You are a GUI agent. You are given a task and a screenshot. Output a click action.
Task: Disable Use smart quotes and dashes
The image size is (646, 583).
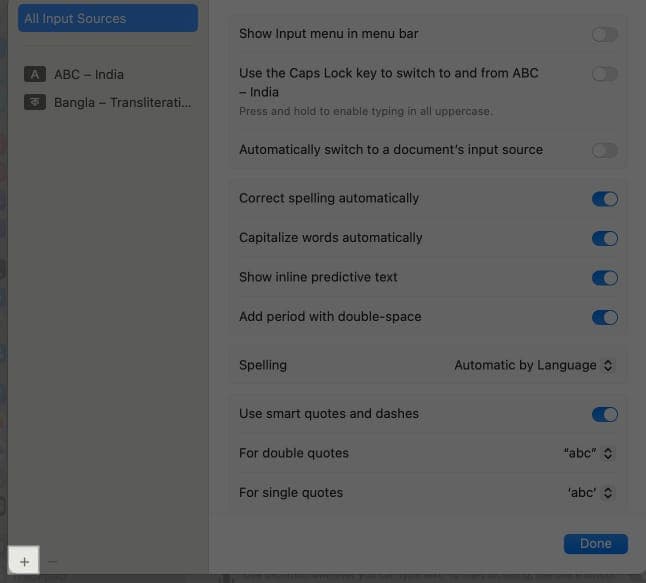point(604,414)
